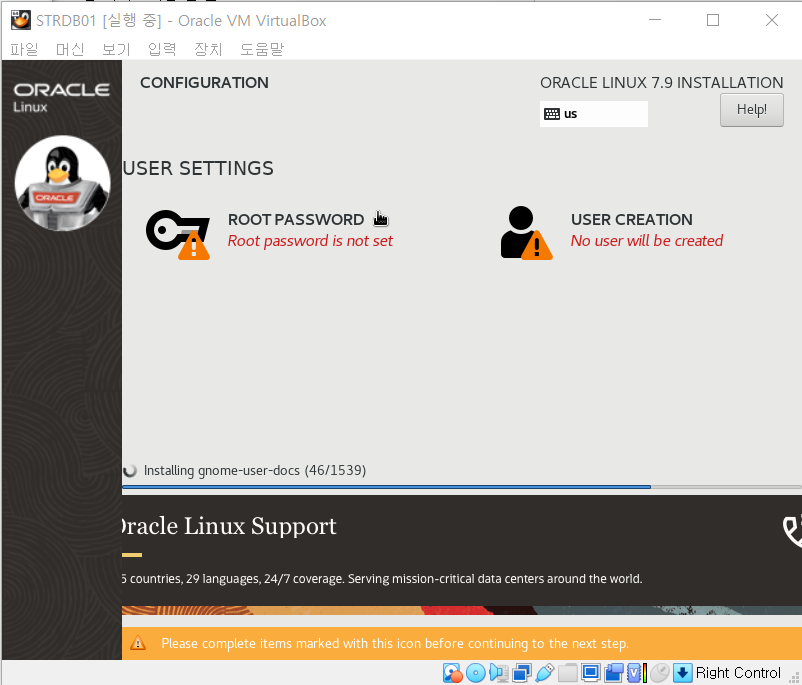This screenshot has height=685, width=802.
Task: Click the USER SETTINGS heading
Action: (198, 168)
